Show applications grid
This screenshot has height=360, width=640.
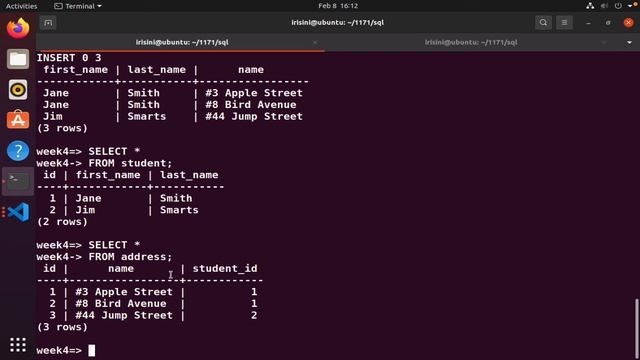18,345
